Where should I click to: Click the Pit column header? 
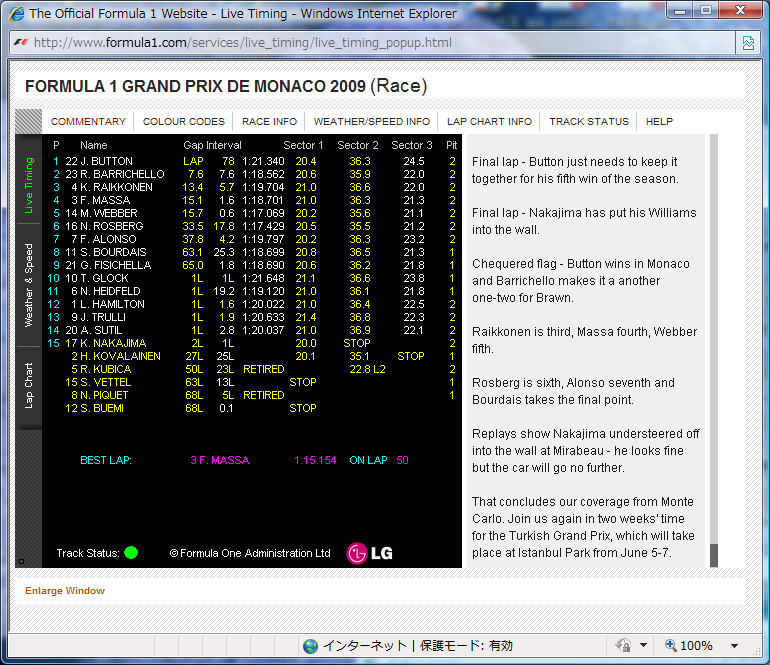click(x=451, y=145)
